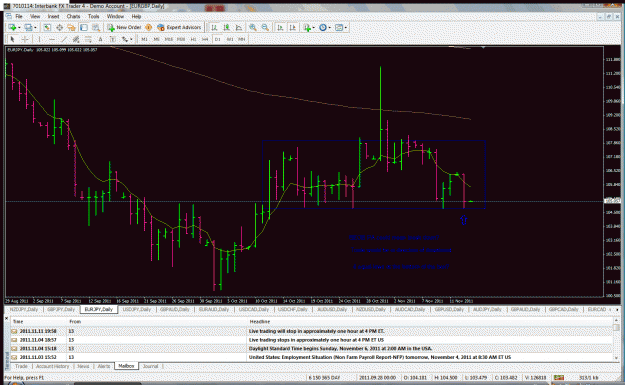Screen dimensions: 625x385
Task: Select the Crosshair tool
Action: (25, 39)
